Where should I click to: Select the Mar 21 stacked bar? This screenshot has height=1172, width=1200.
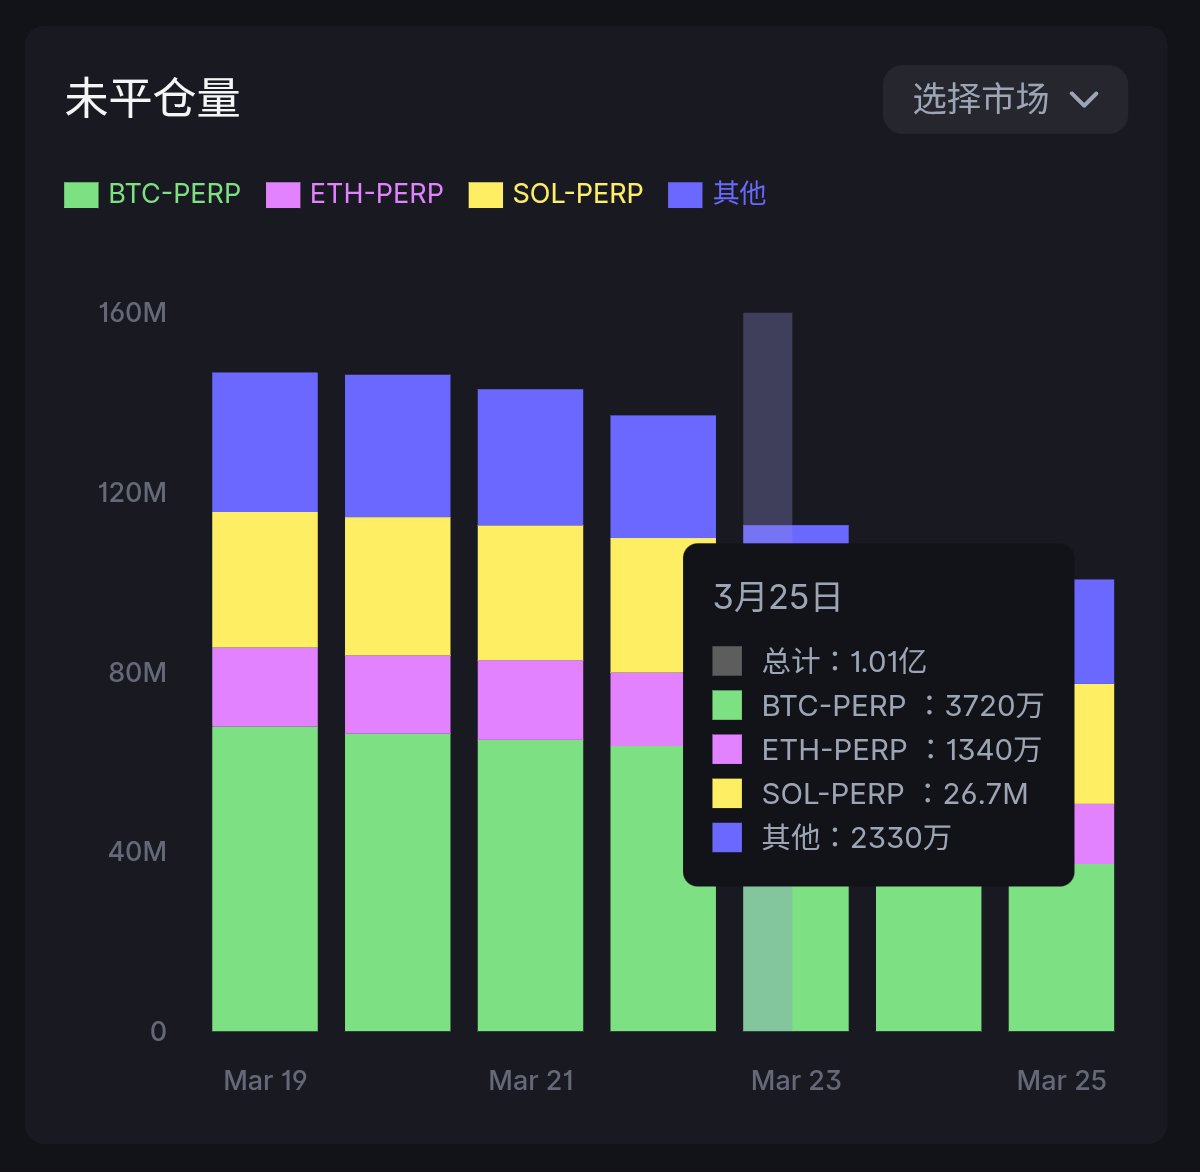pyautogui.click(x=530, y=710)
